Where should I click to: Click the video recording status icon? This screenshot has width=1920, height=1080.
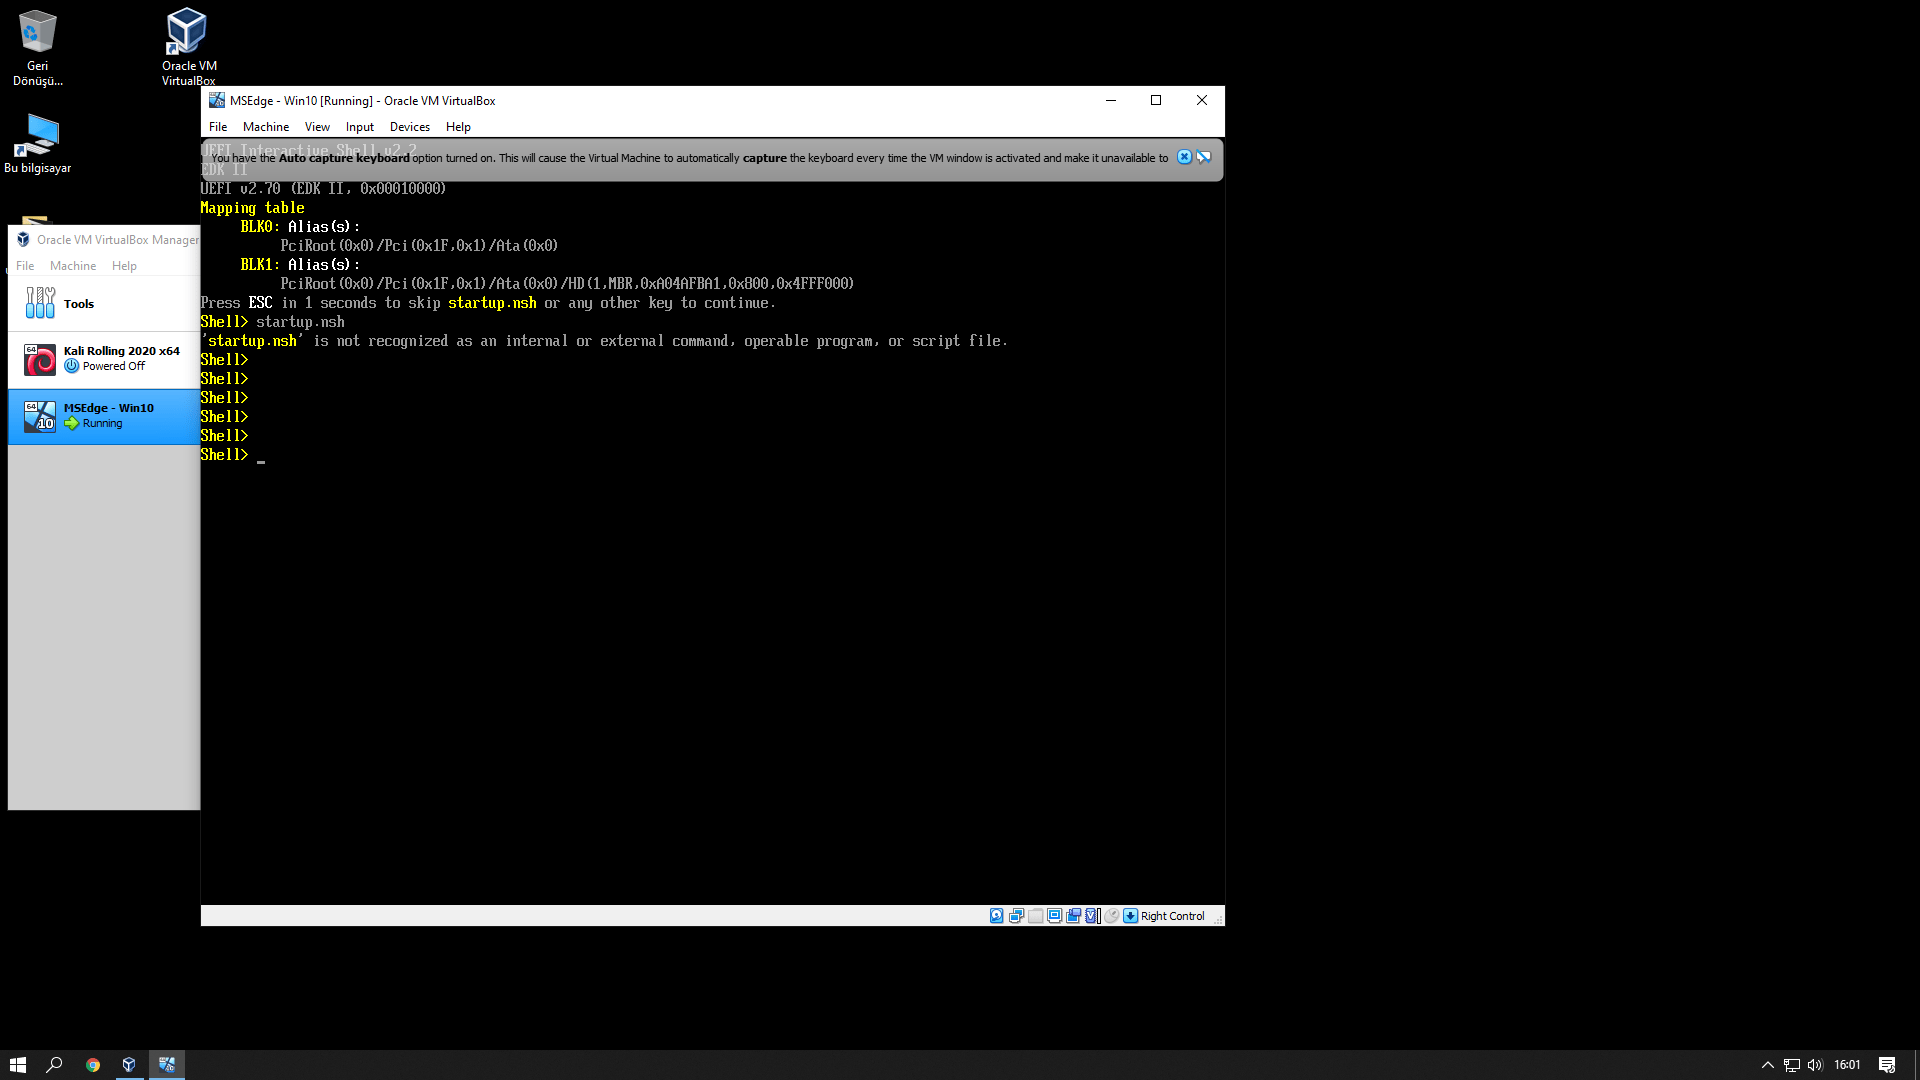coord(1073,916)
